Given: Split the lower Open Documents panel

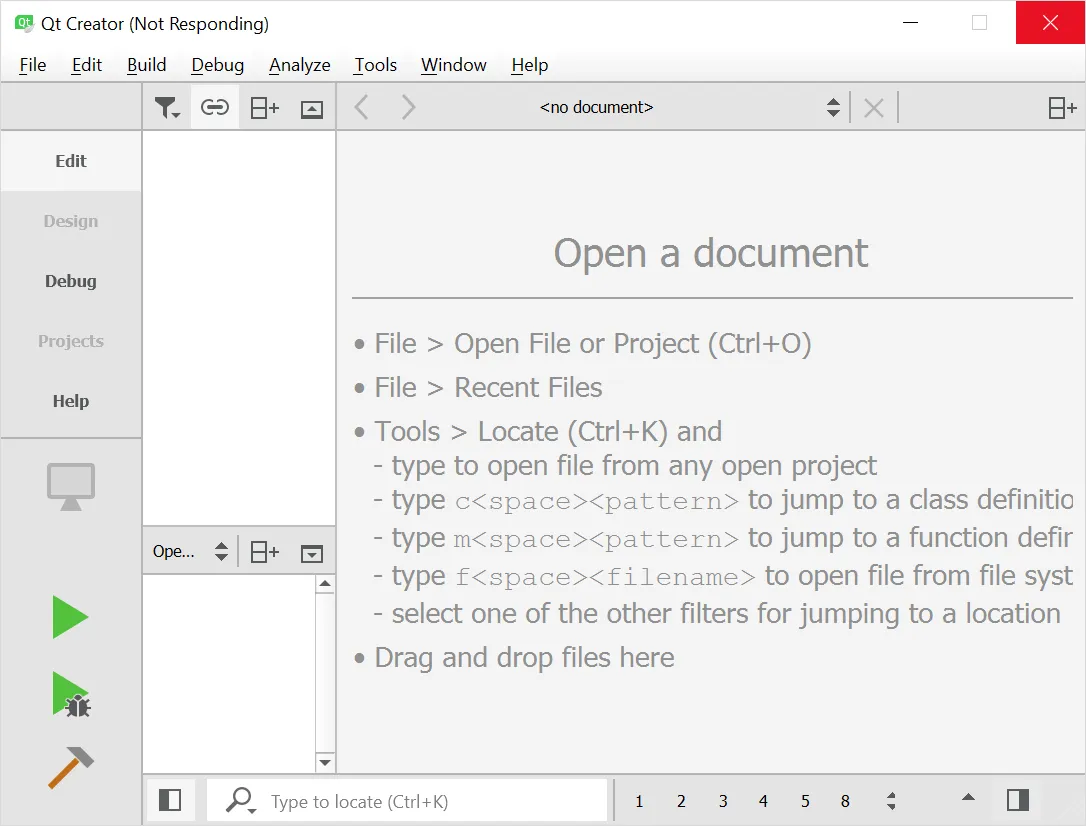Looking at the screenshot, I should [264, 552].
